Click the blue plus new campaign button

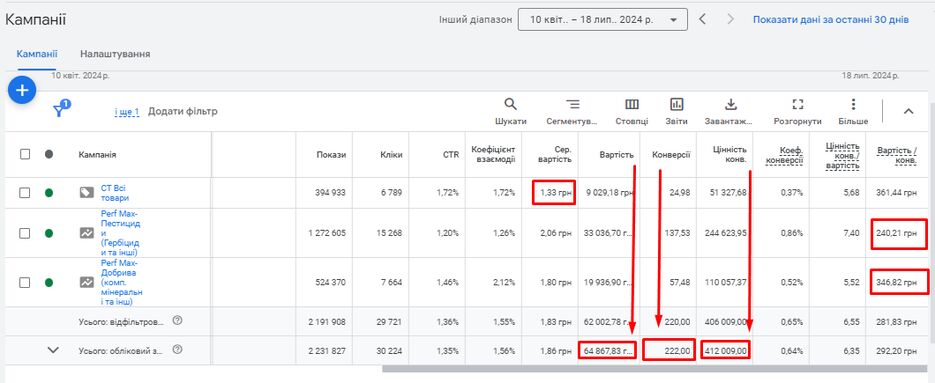pyautogui.click(x=22, y=91)
